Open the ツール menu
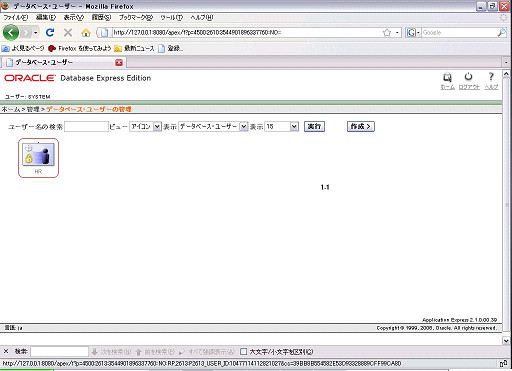512x371 pixels. [171, 17]
